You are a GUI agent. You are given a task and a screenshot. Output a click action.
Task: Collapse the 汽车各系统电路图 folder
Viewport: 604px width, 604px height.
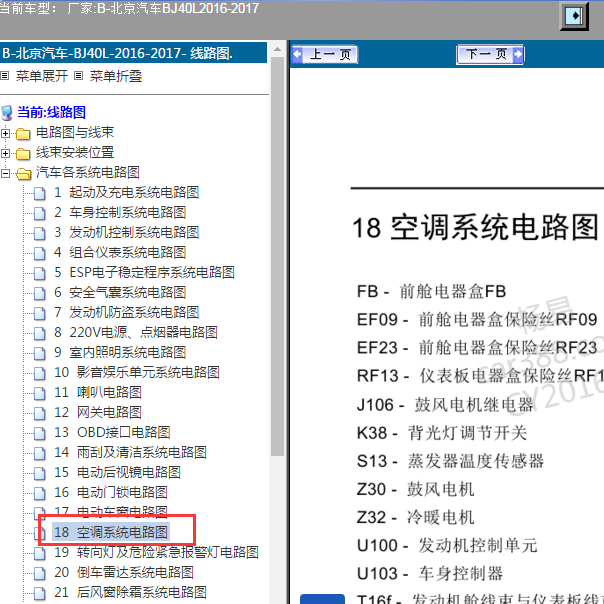click(5, 173)
